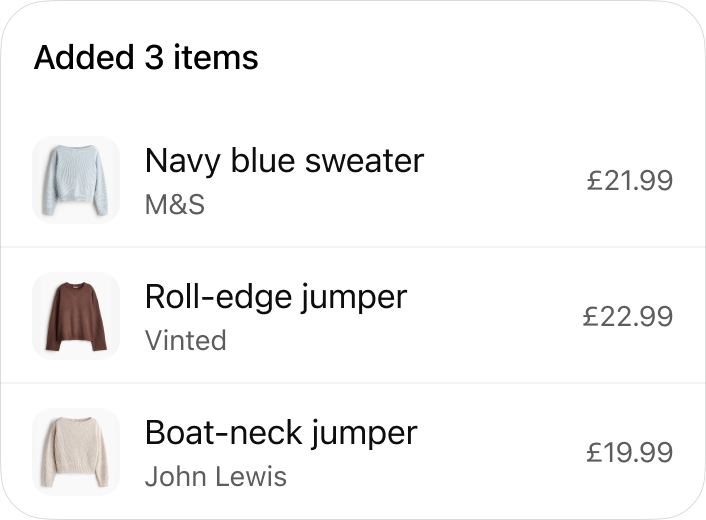The image size is (706, 520).
Task: Click the John Lewis retailer label
Action: 216,477
